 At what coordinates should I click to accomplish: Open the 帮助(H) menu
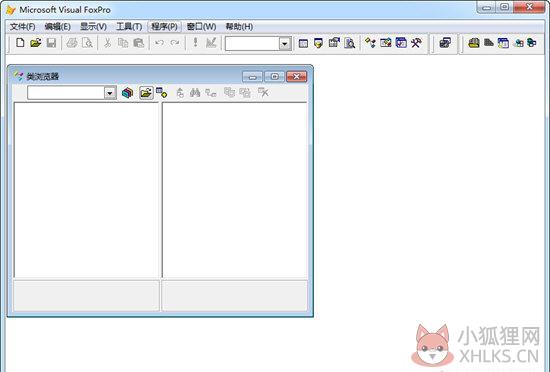coord(239,27)
